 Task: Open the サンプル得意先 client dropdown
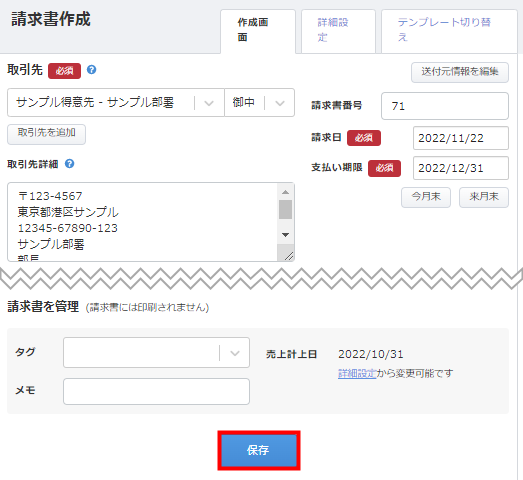(x=116, y=102)
